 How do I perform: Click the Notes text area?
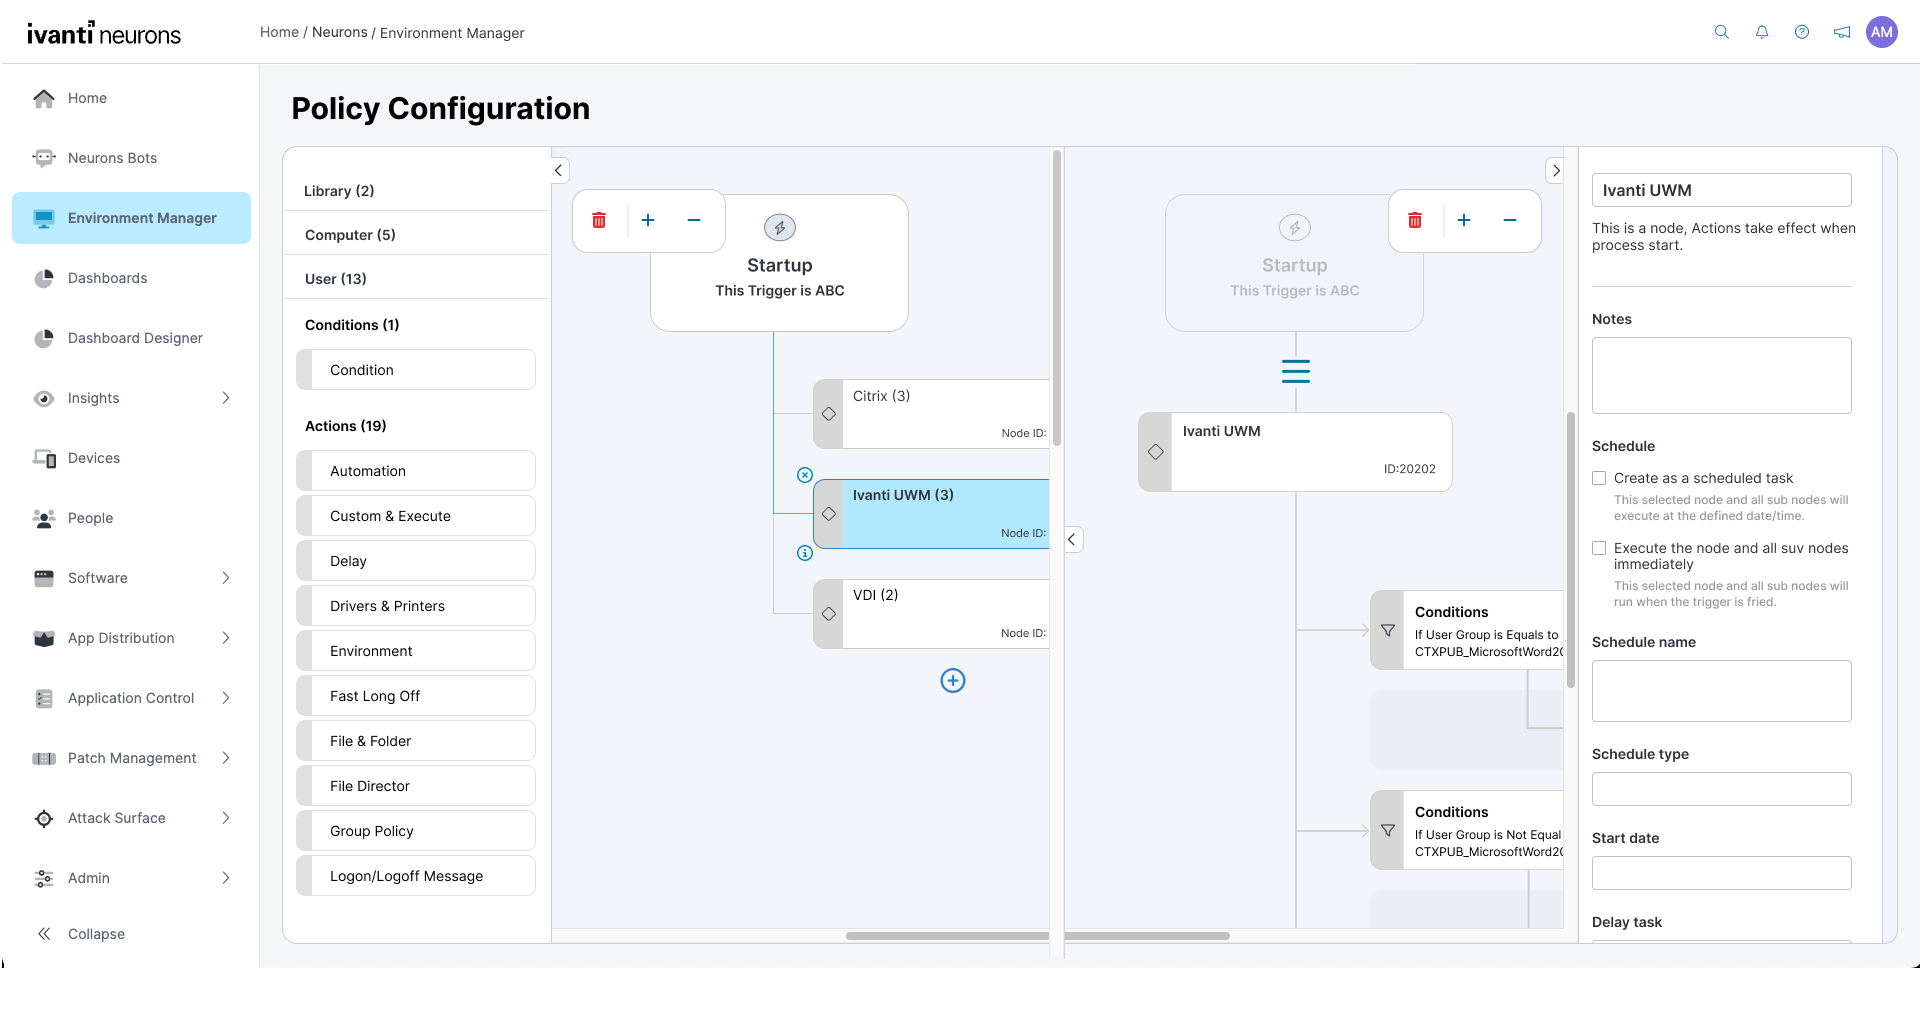point(1722,375)
